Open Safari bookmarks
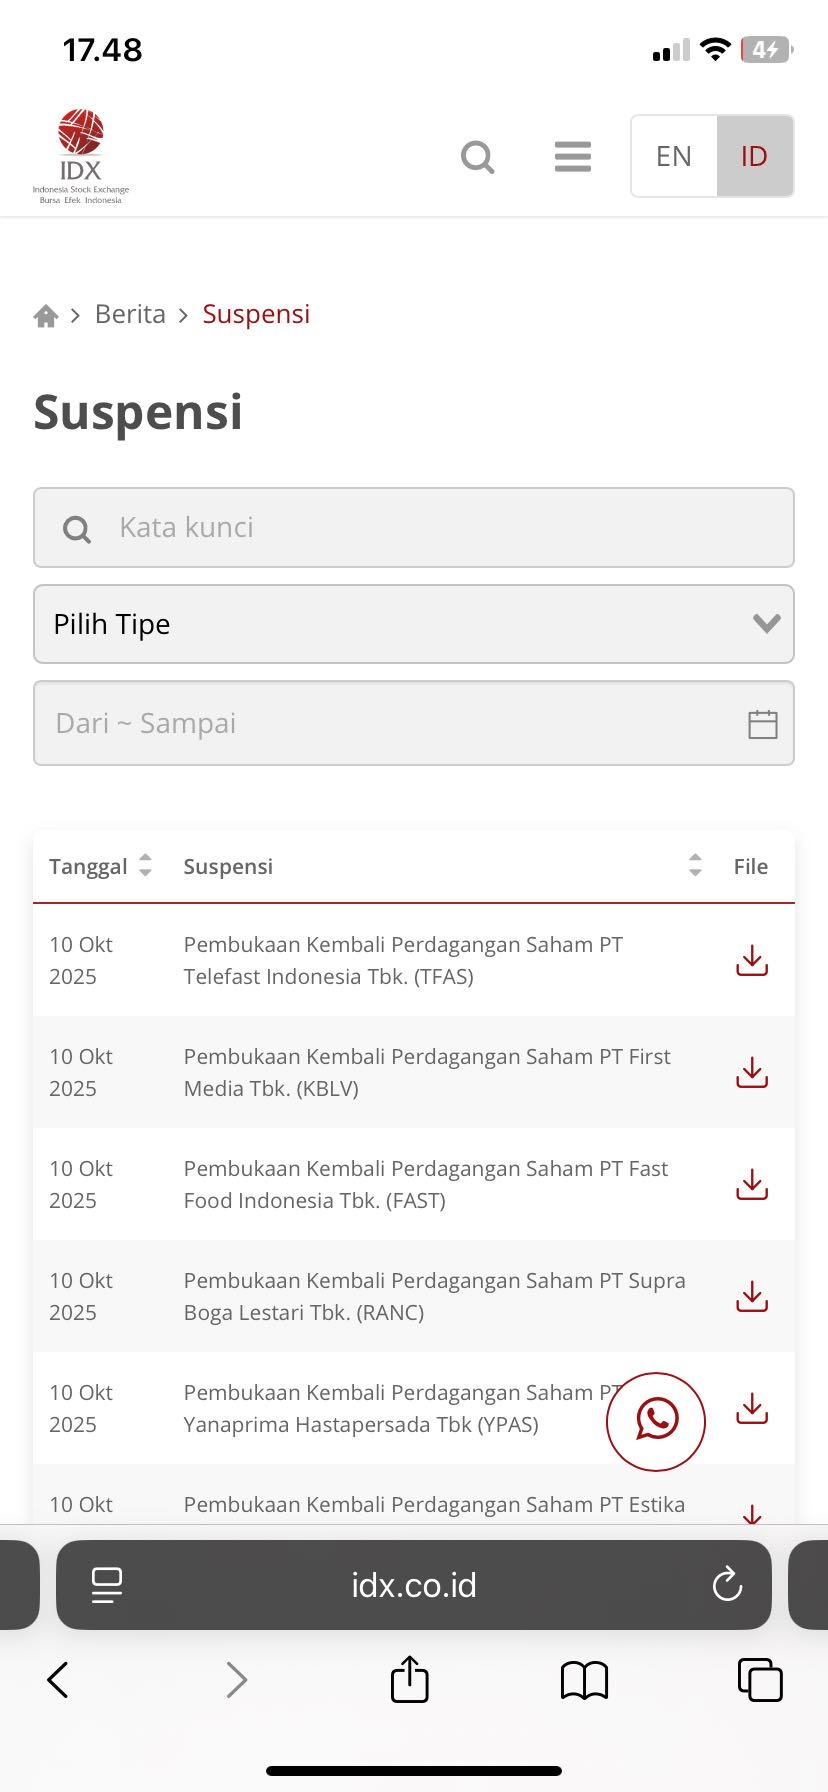Screen dimensions: 828x1792 [584, 1680]
